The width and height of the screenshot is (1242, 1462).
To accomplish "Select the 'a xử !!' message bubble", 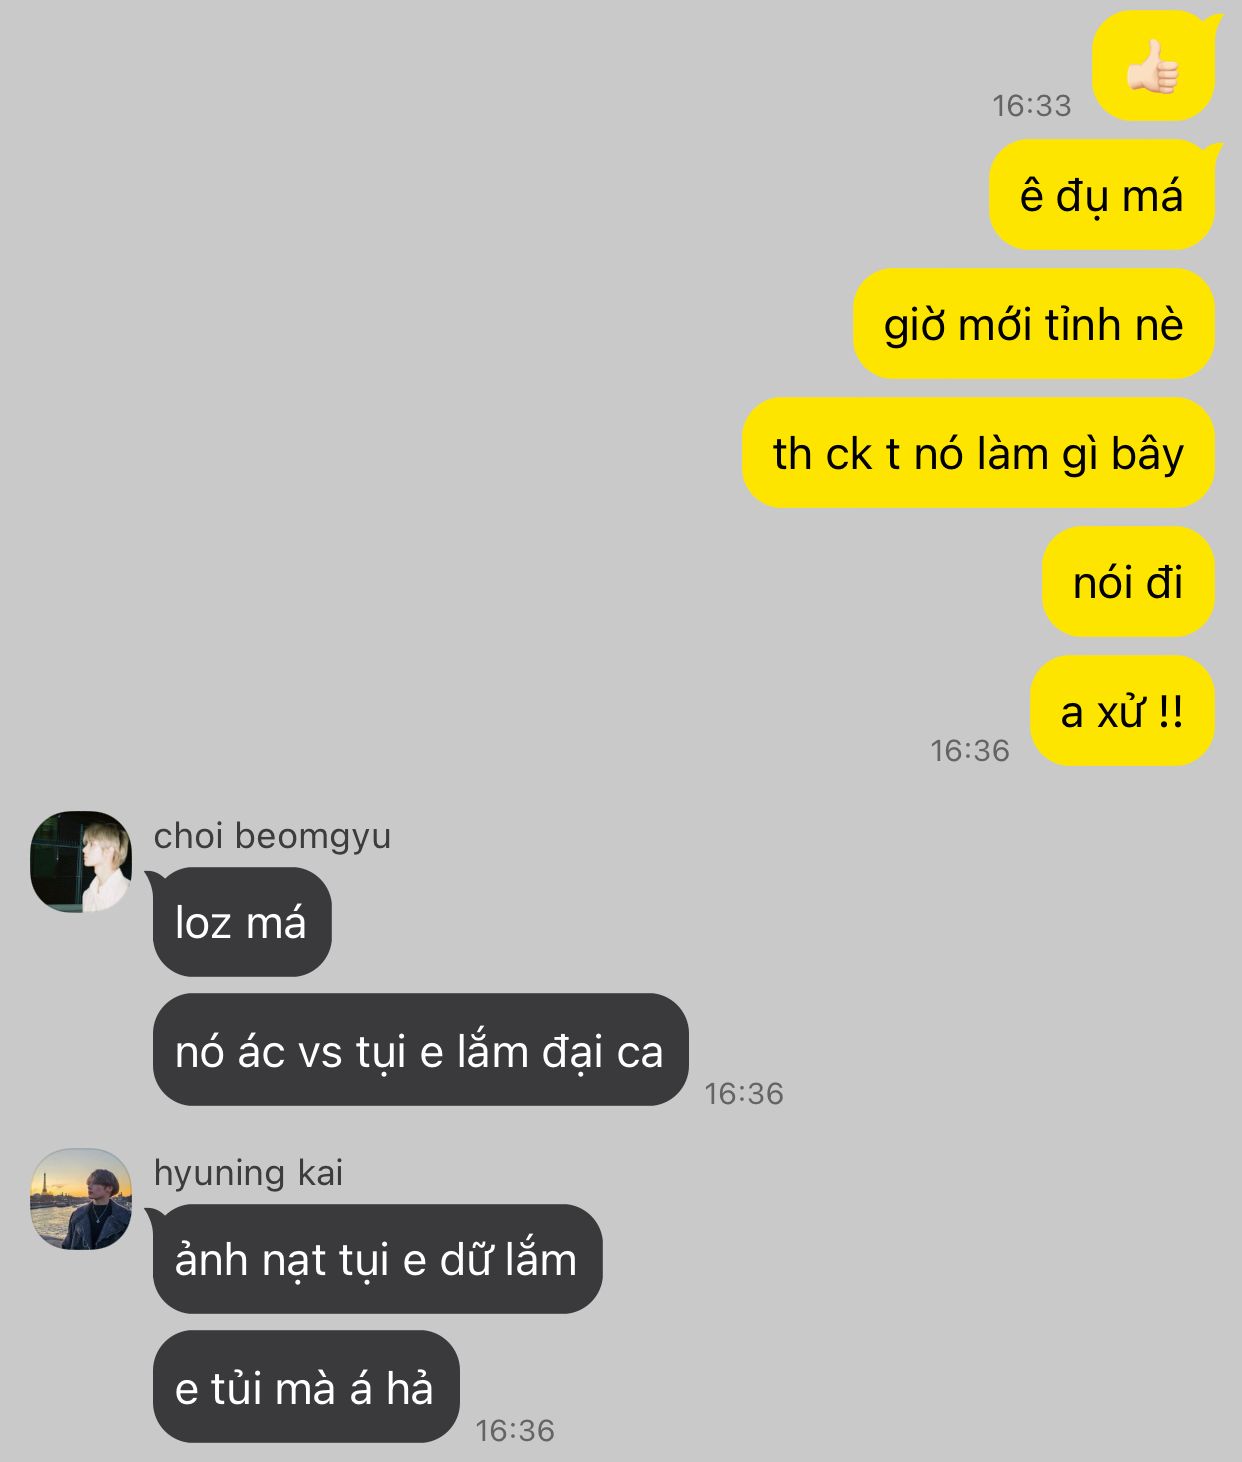I will click(x=1122, y=711).
